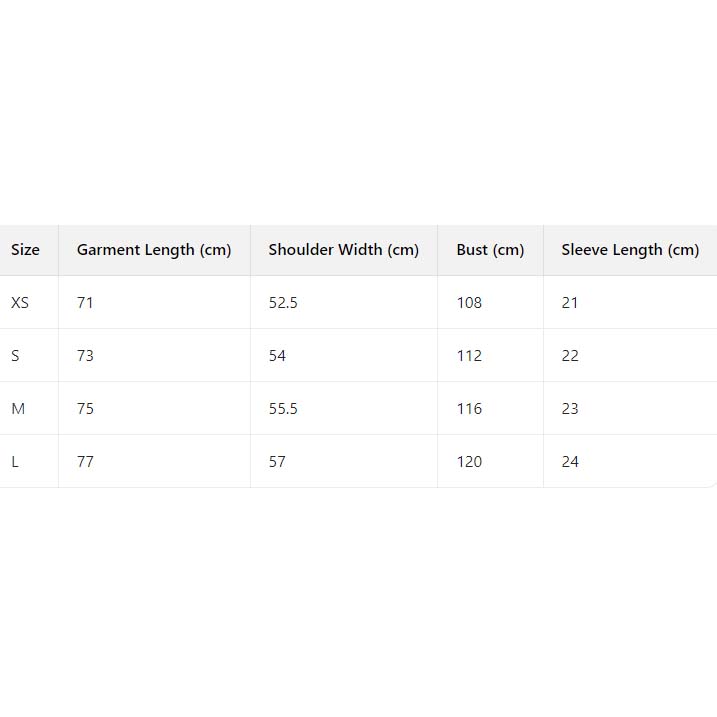Click garment length value 71

pyautogui.click(x=85, y=303)
